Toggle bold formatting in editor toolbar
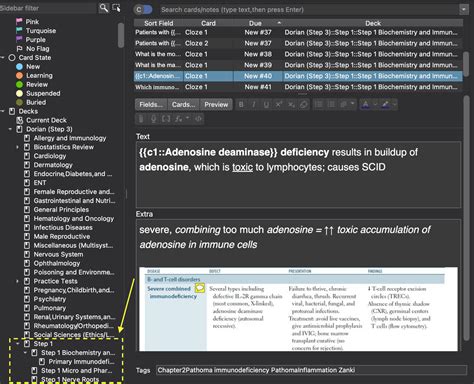Image resolution: width=474 pixels, height=384 pixels. [x=241, y=105]
